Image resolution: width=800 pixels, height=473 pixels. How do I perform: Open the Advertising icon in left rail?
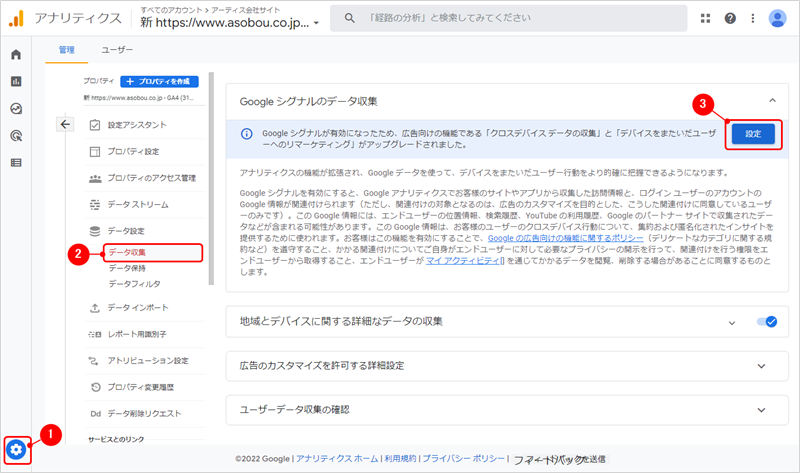(x=16, y=136)
